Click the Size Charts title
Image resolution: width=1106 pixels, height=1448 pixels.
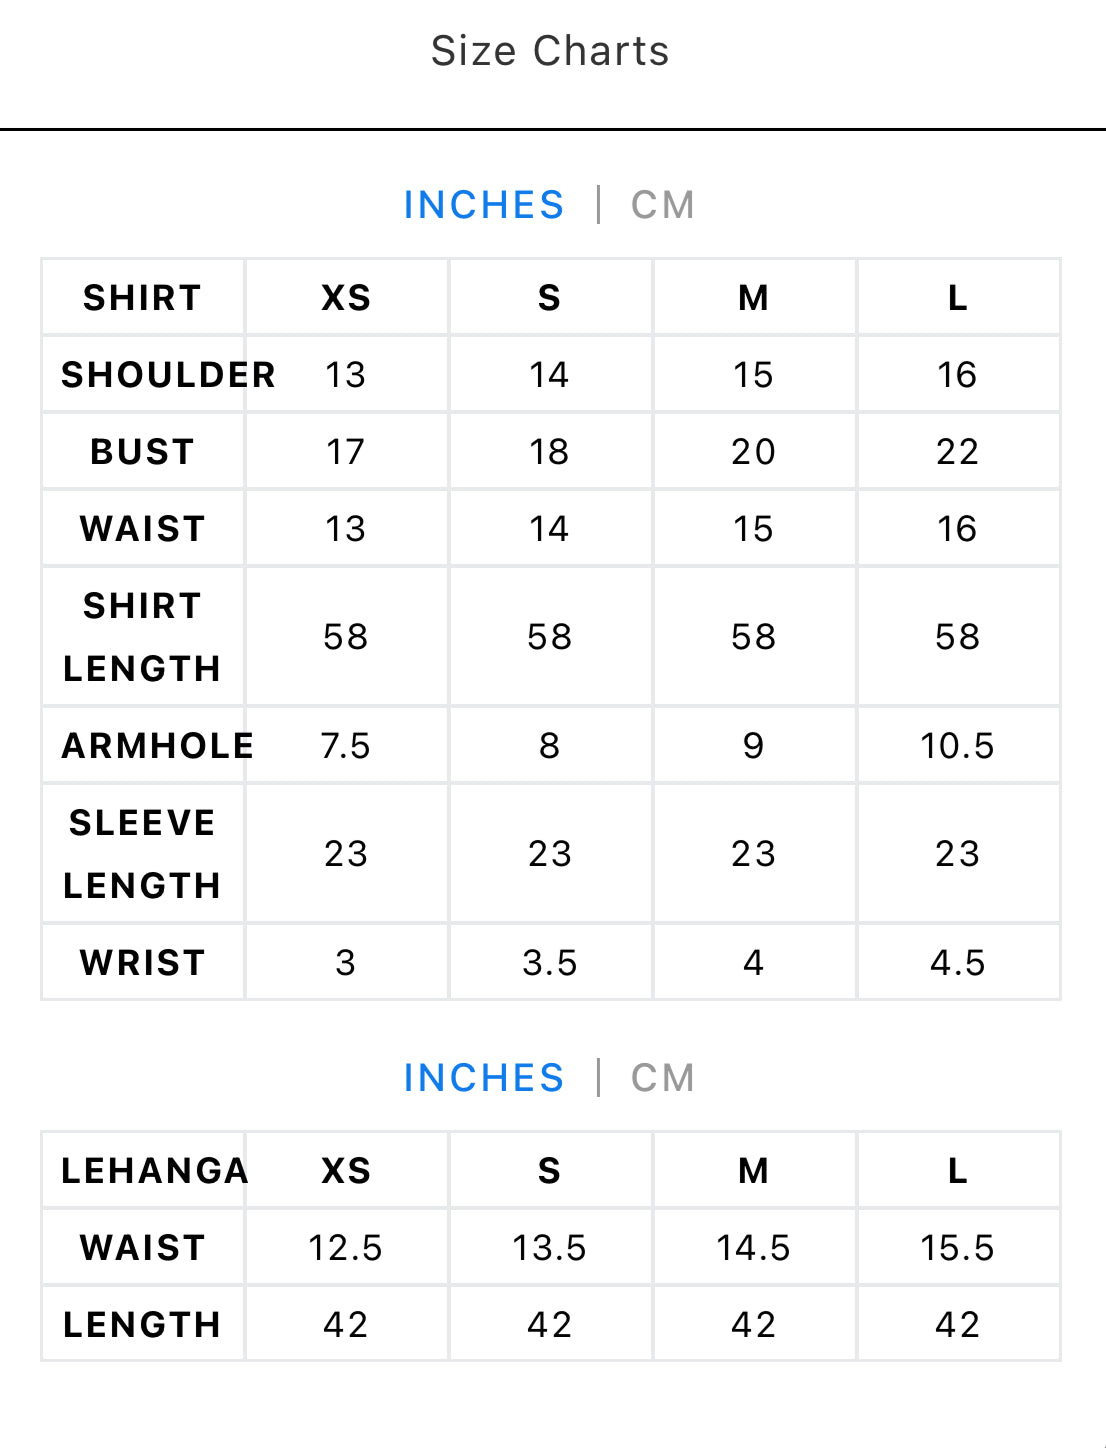tap(550, 51)
